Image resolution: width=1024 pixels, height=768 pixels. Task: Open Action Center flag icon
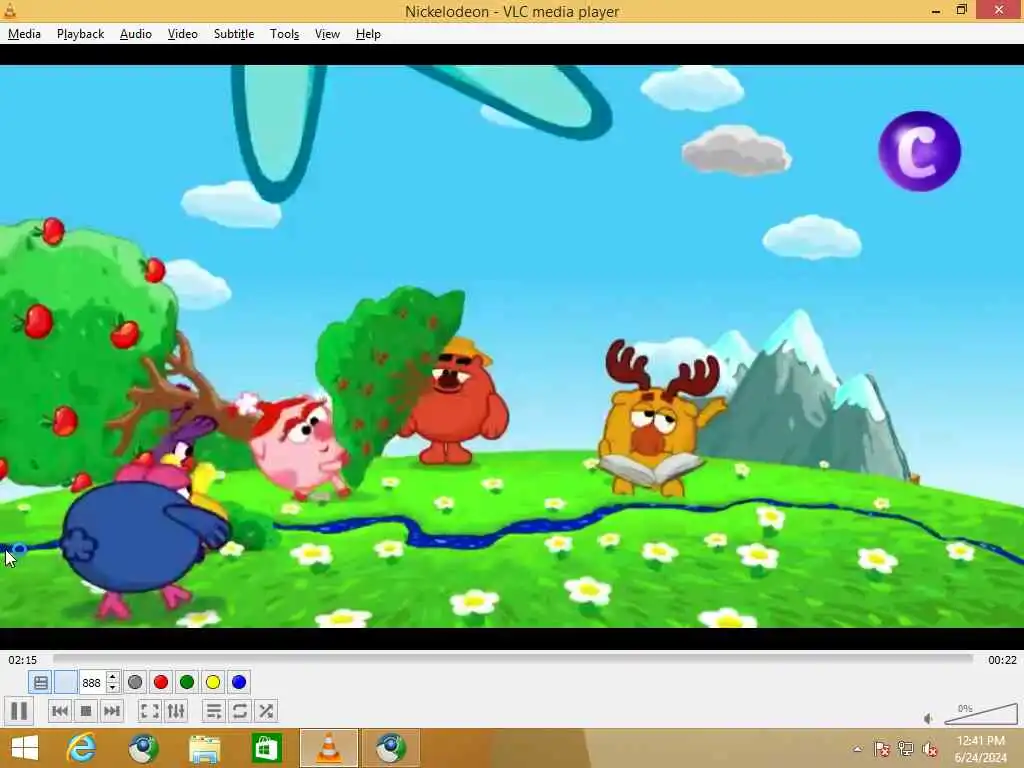(881, 749)
